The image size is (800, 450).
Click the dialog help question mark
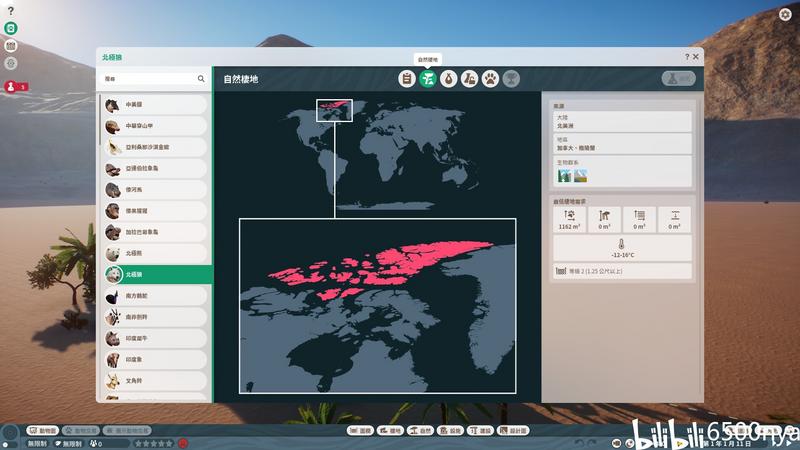click(x=687, y=57)
